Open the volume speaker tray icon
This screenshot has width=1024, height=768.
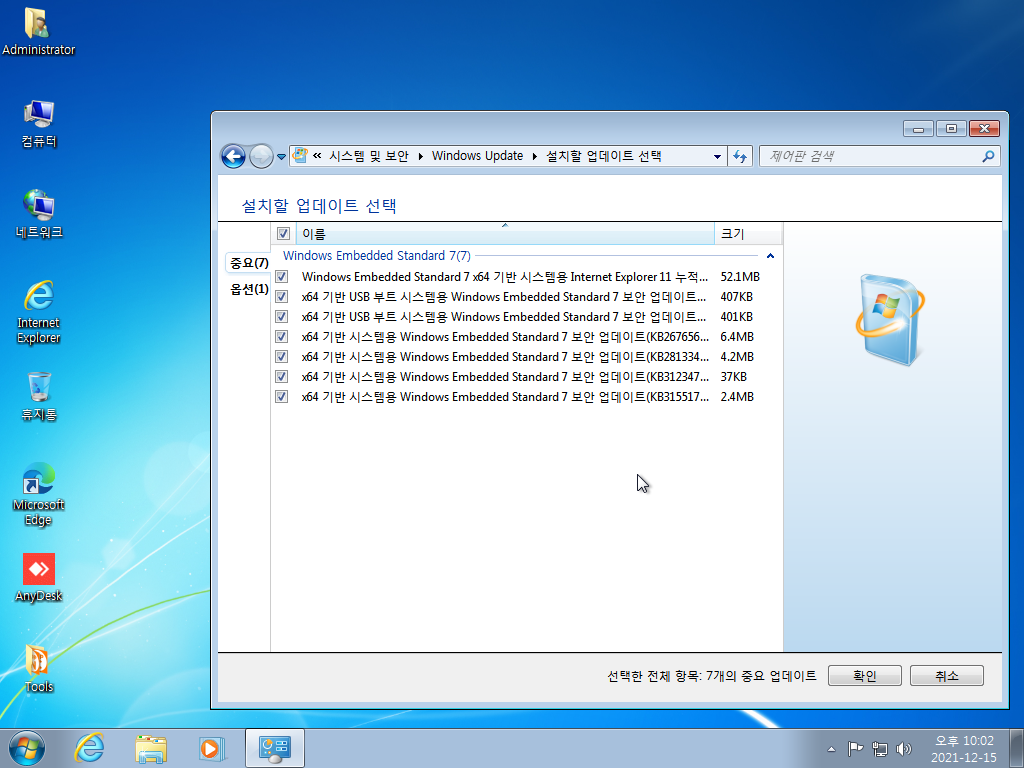904,748
